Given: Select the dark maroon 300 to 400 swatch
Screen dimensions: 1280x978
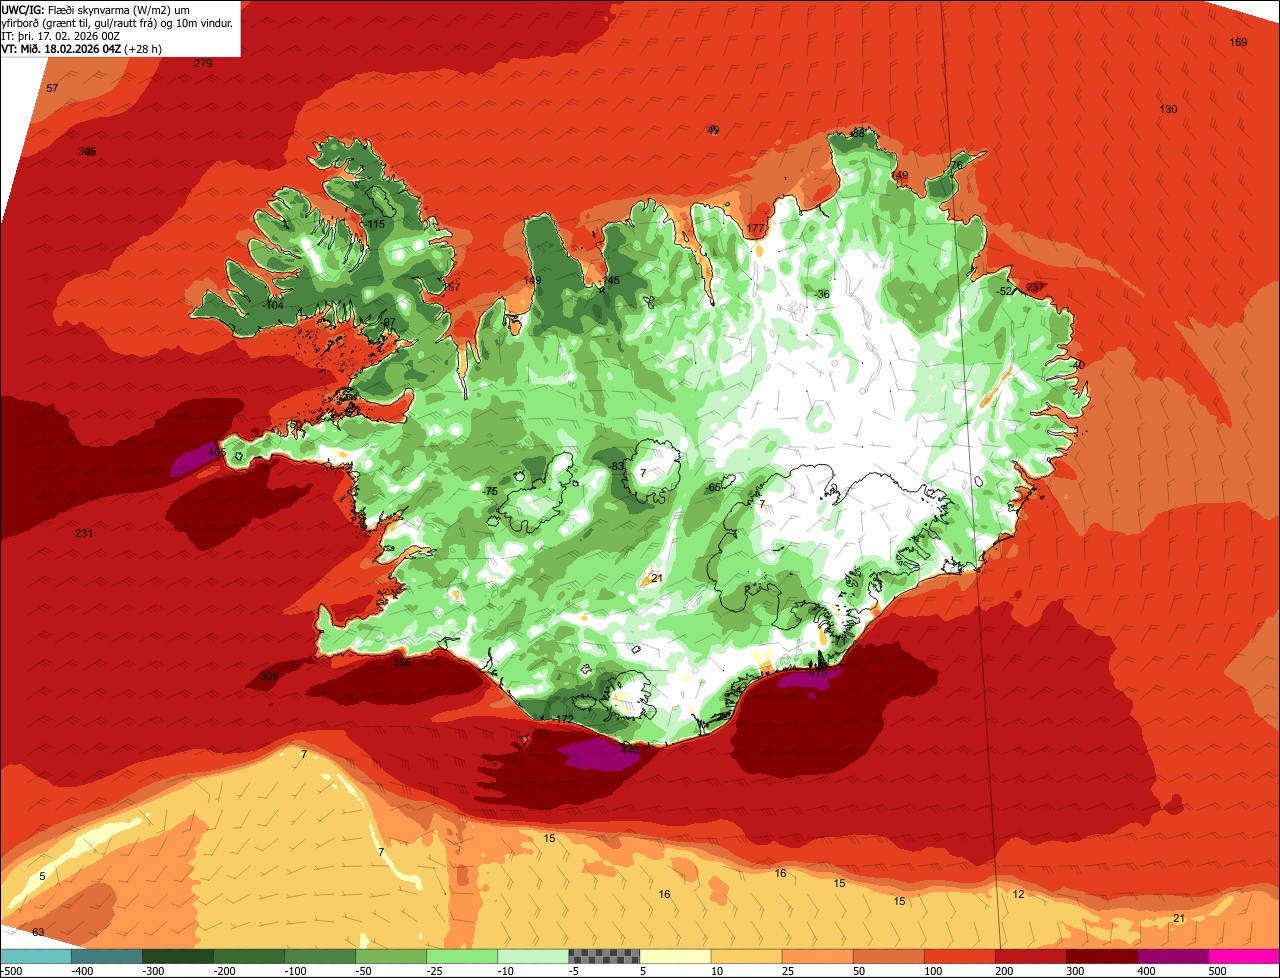Looking at the screenshot, I should (1101, 956).
